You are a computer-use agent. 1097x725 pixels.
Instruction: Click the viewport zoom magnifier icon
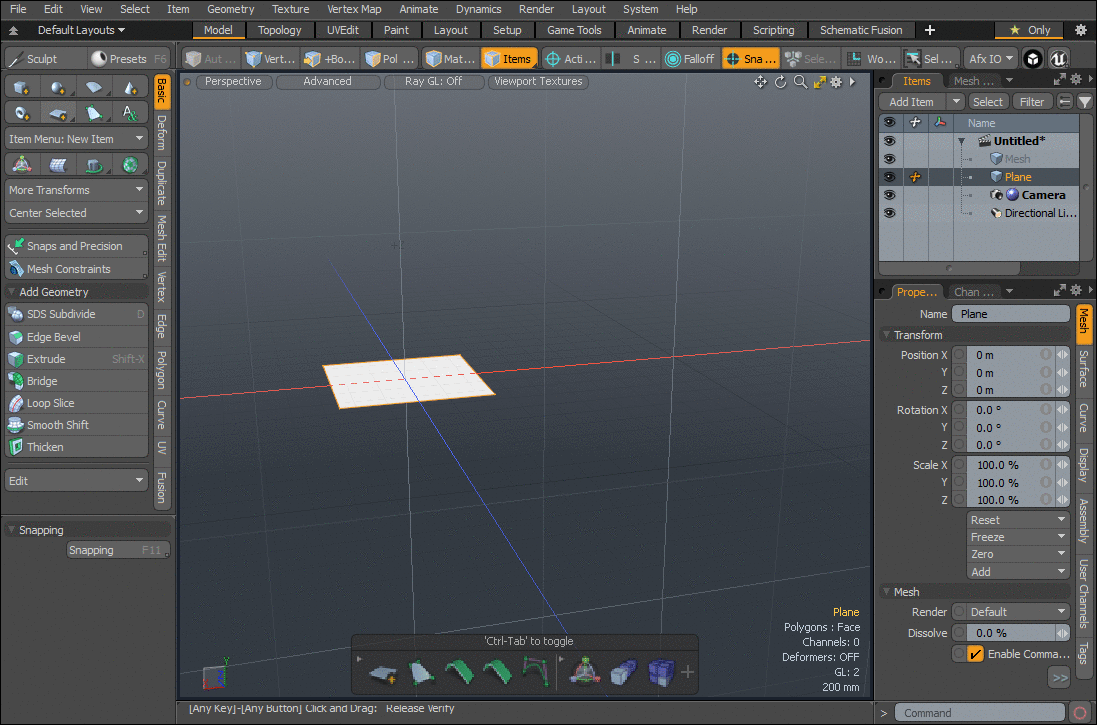(x=800, y=82)
